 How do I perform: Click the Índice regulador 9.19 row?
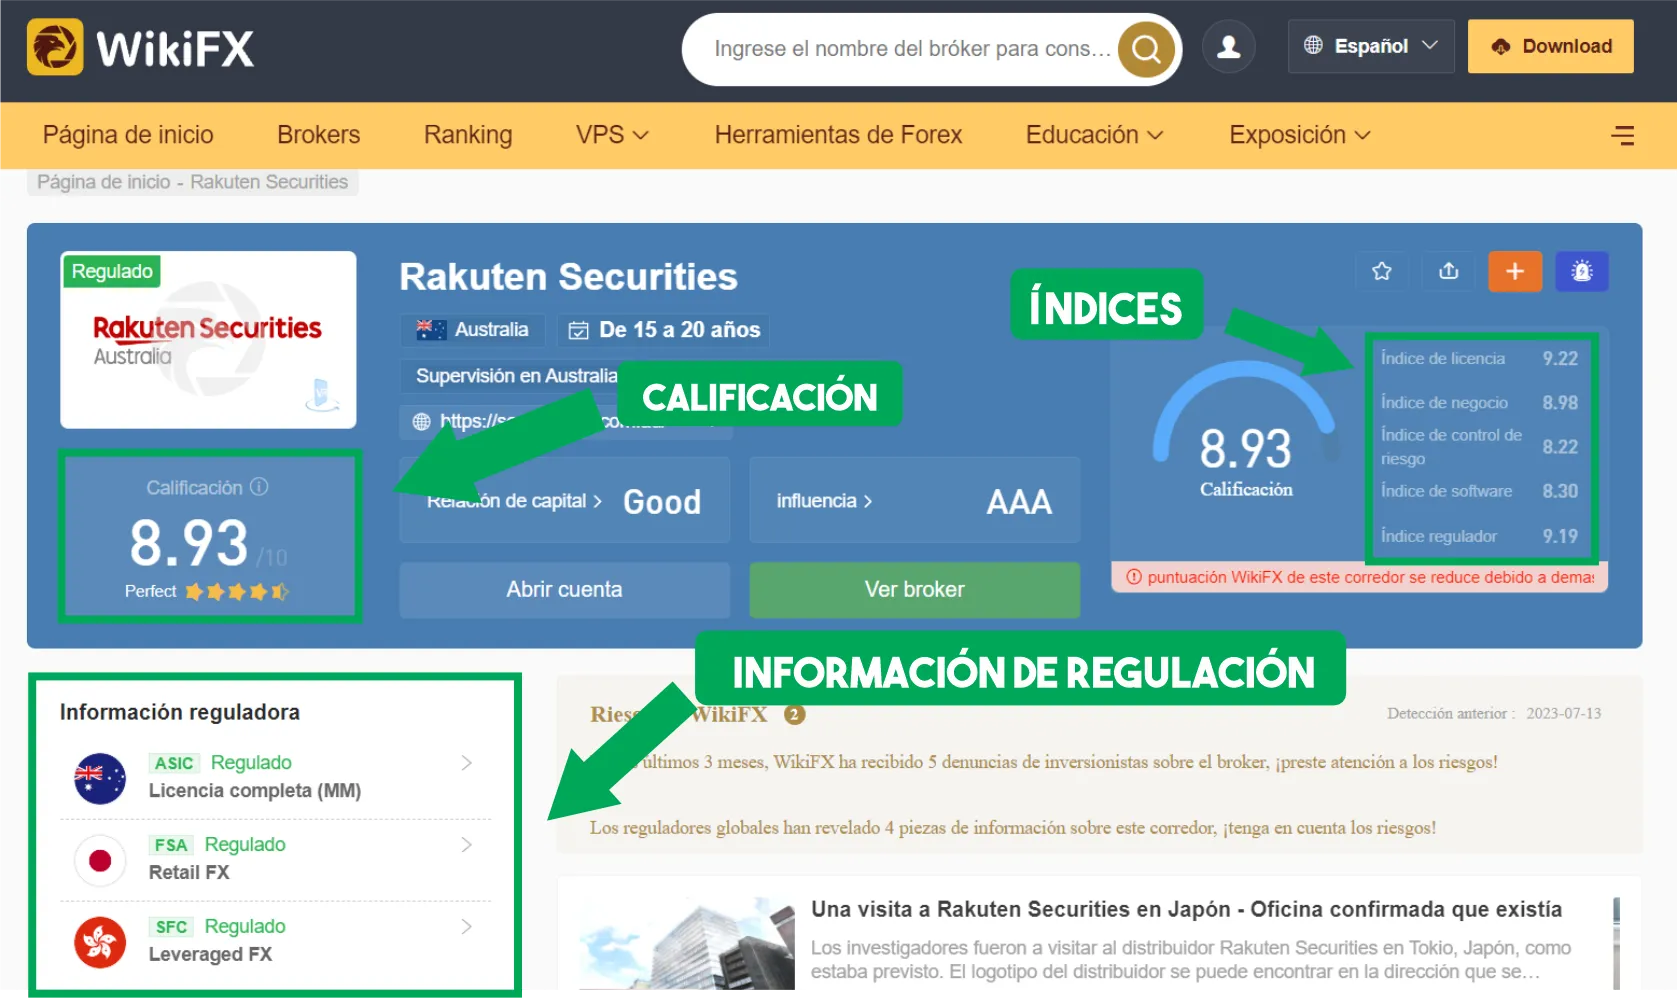click(1479, 536)
